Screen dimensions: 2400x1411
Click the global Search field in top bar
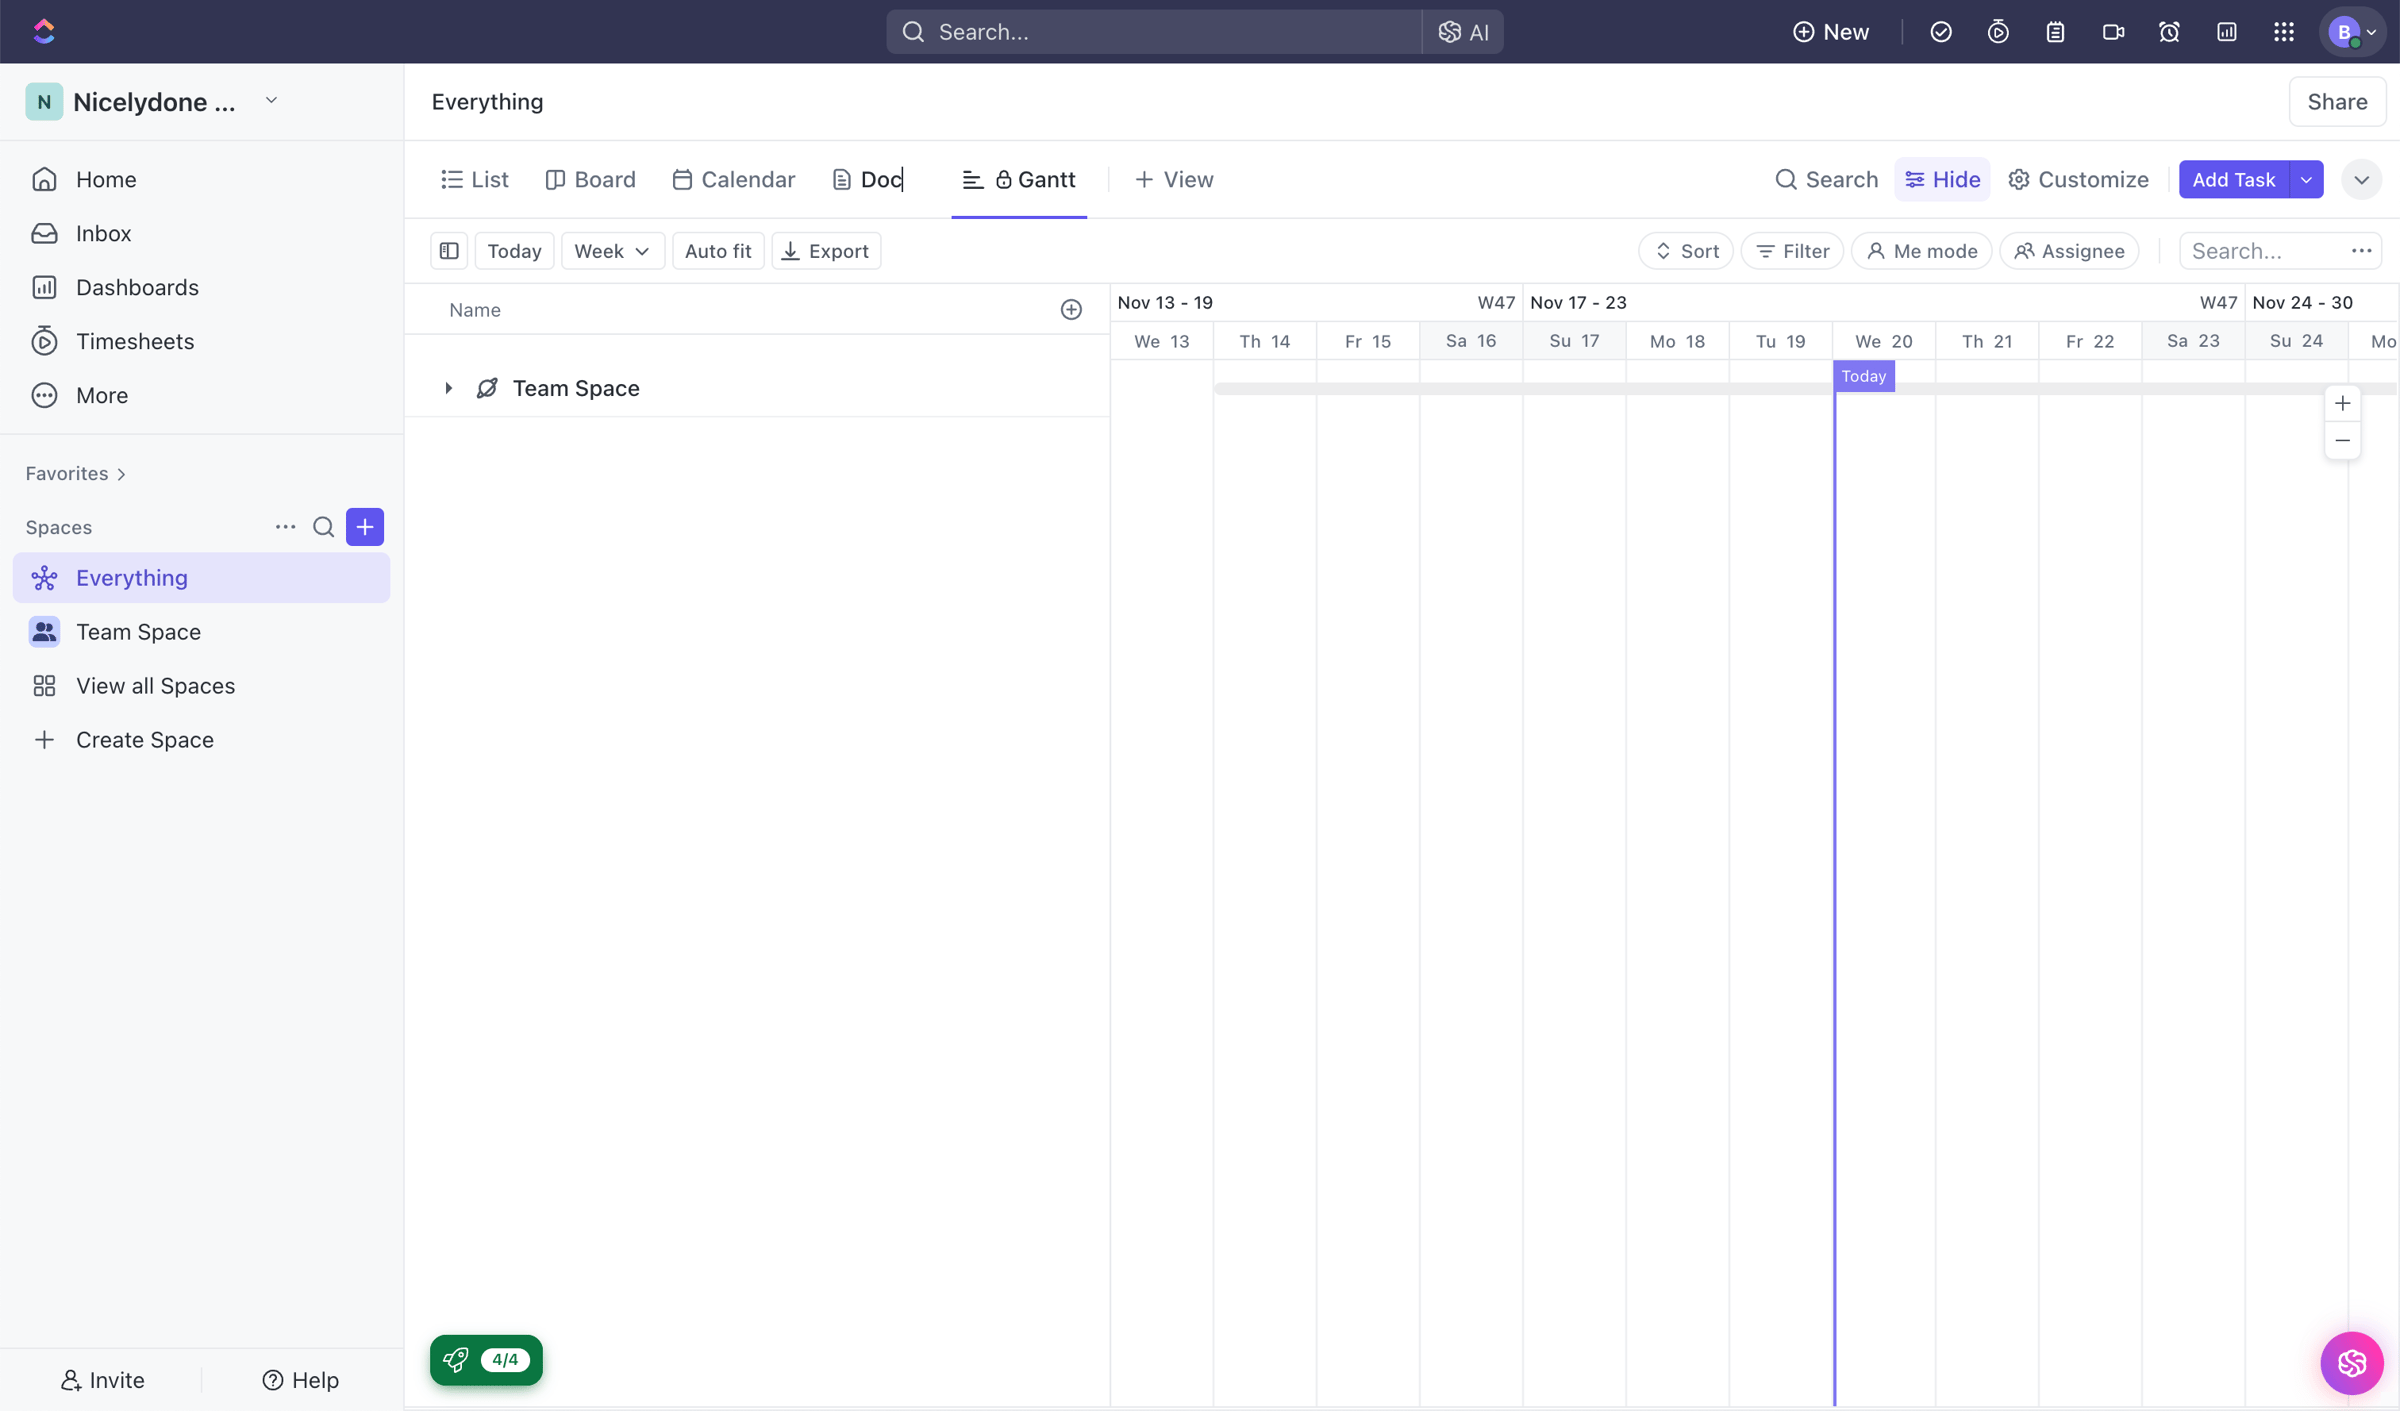pos(1154,32)
